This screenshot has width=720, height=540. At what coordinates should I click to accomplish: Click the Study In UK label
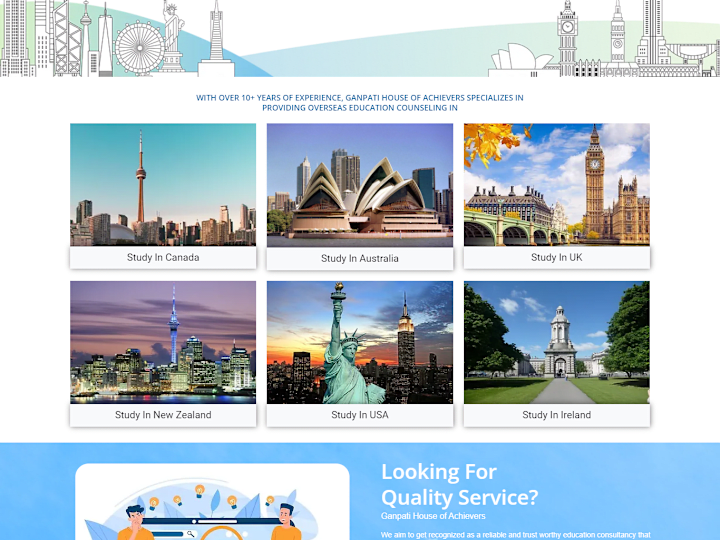[x=557, y=258]
